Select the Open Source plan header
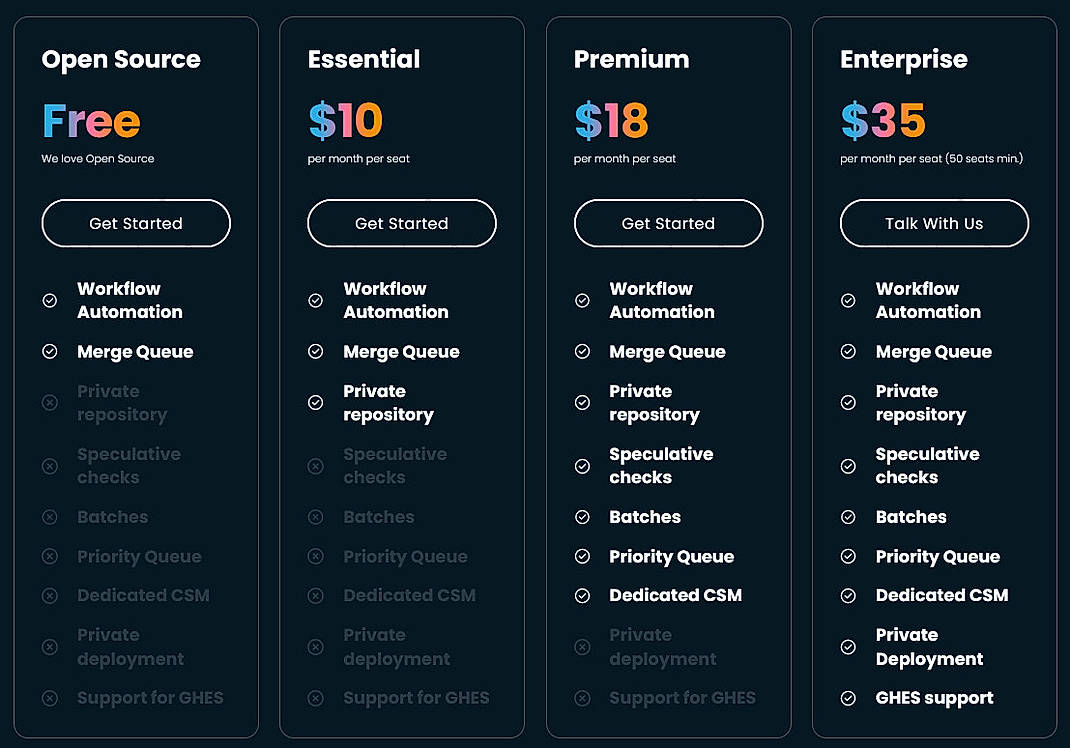Viewport: 1070px width, 748px height. (x=120, y=60)
